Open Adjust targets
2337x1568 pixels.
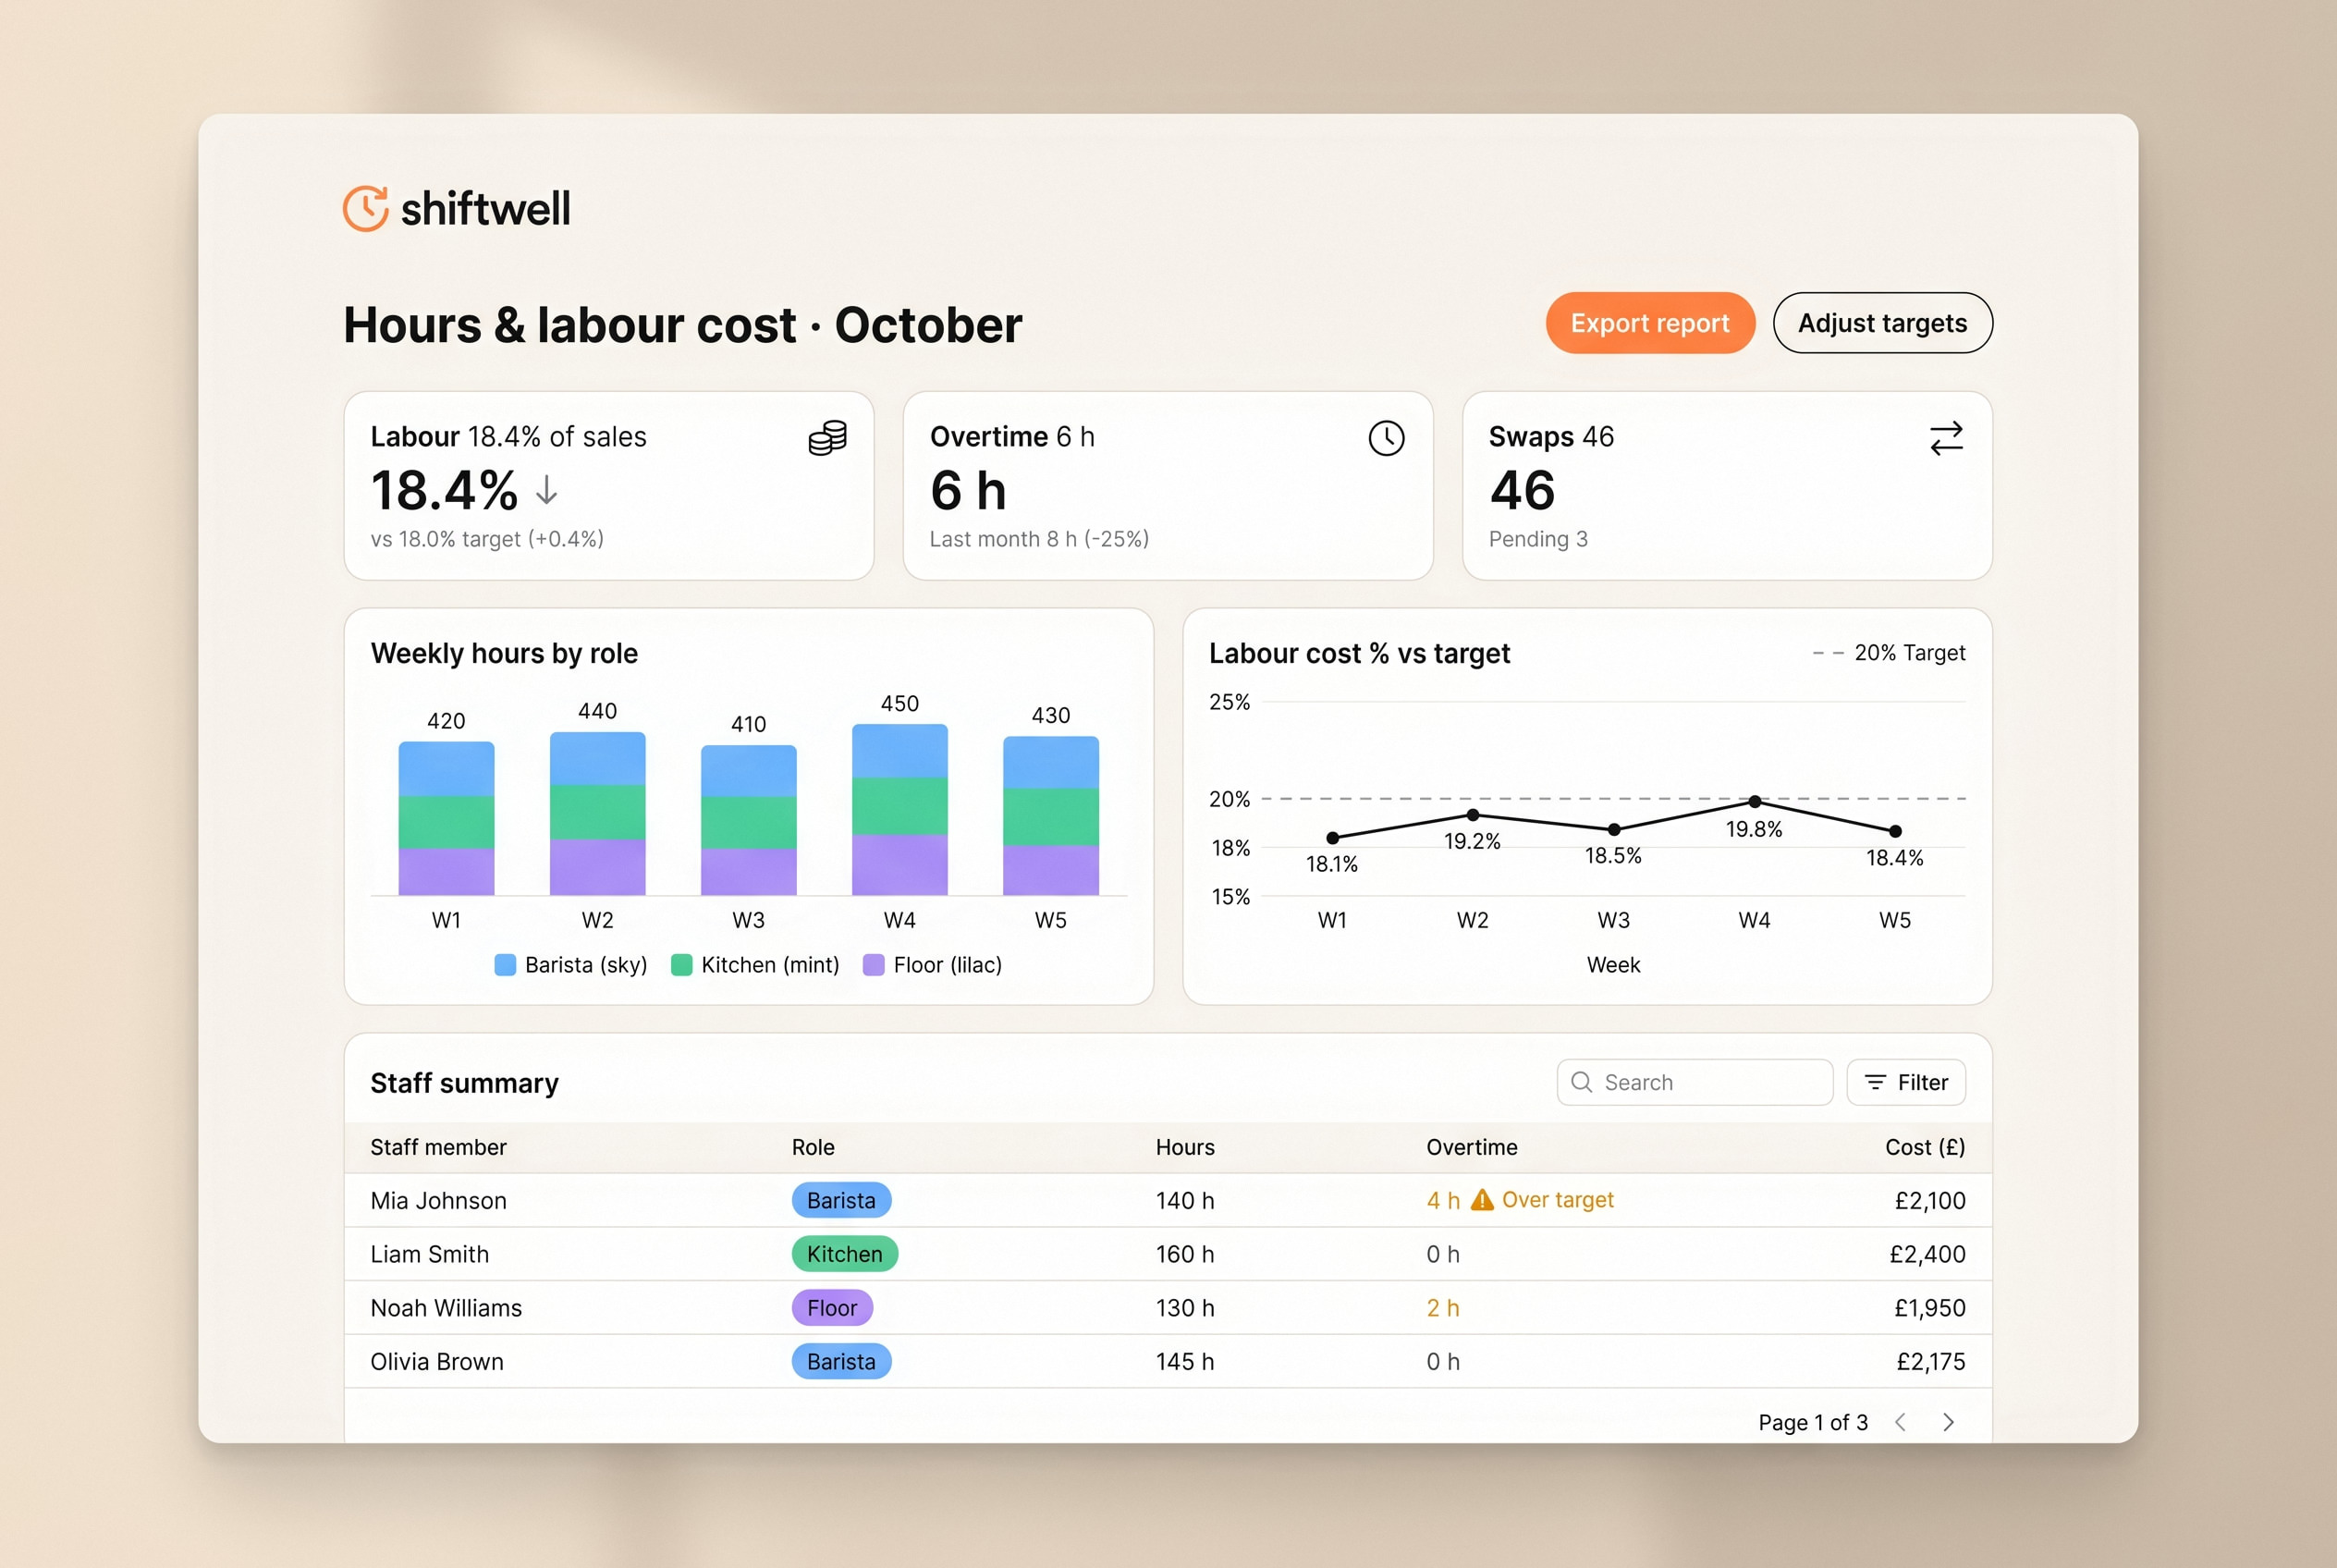tap(1882, 323)
